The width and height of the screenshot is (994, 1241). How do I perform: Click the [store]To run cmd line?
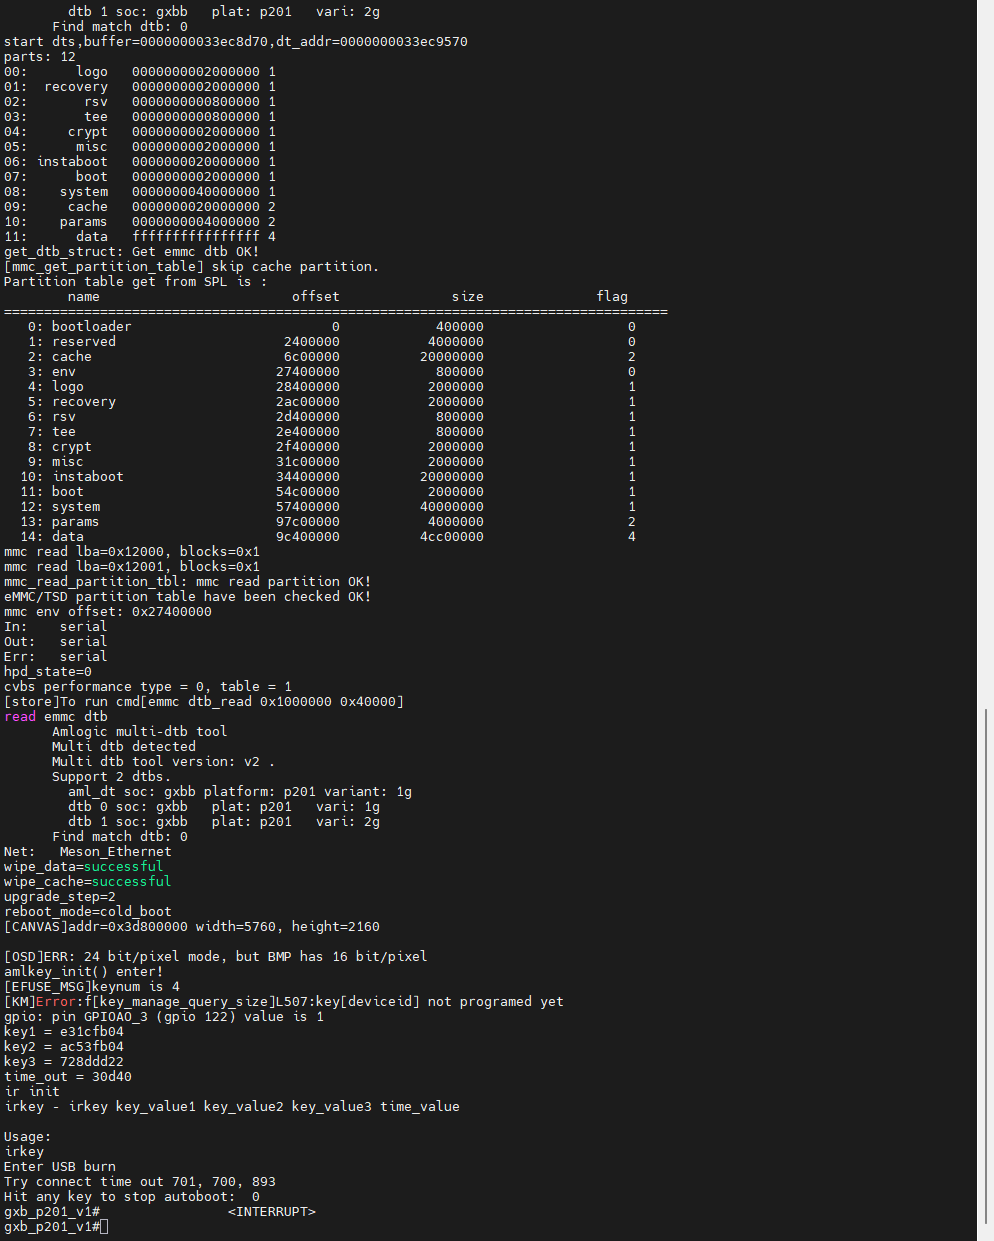tap(204, 702)
